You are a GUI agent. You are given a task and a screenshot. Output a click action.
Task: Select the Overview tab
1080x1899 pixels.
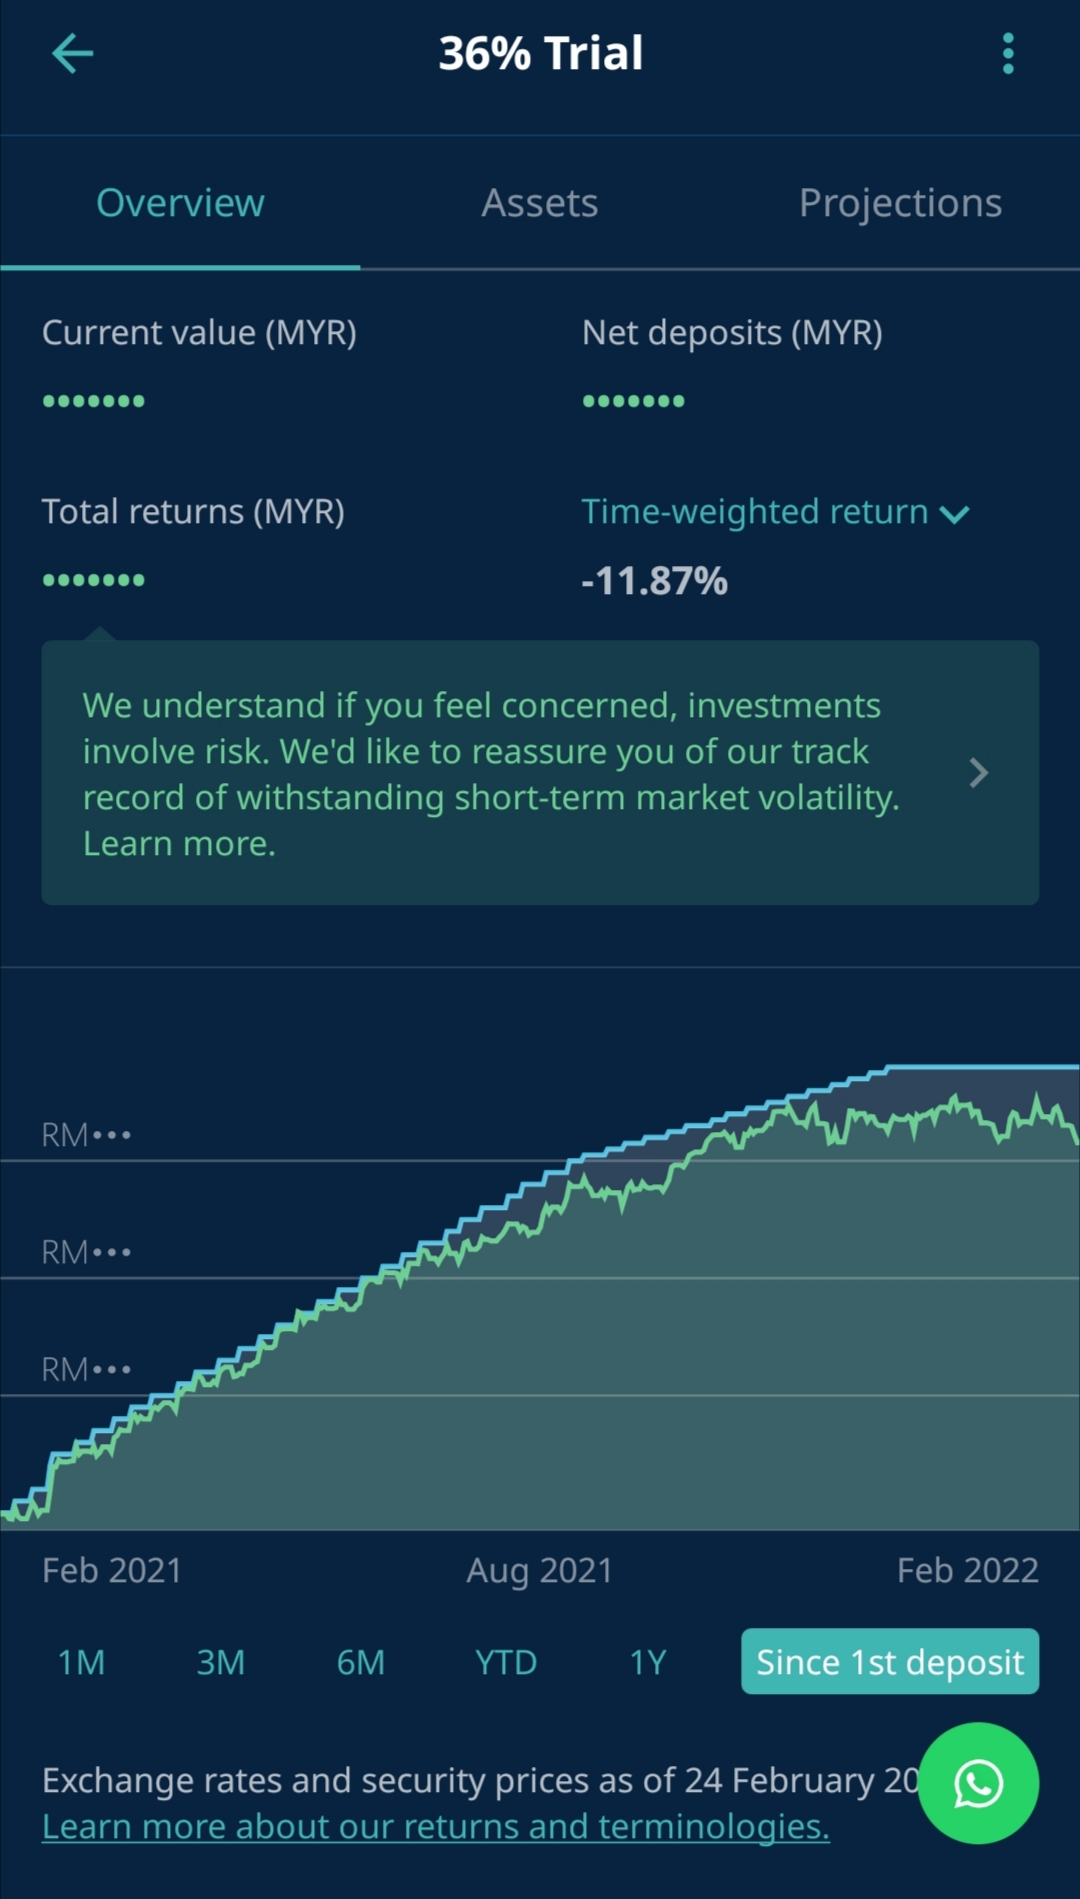[180, 203]
